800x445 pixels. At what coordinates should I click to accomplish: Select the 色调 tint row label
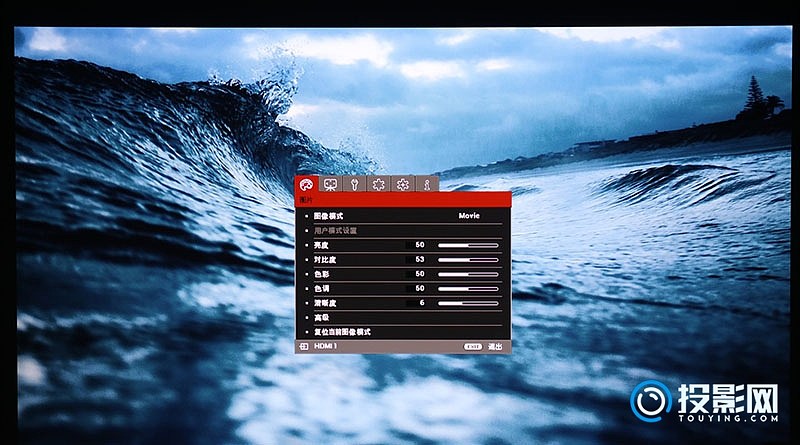321,288
